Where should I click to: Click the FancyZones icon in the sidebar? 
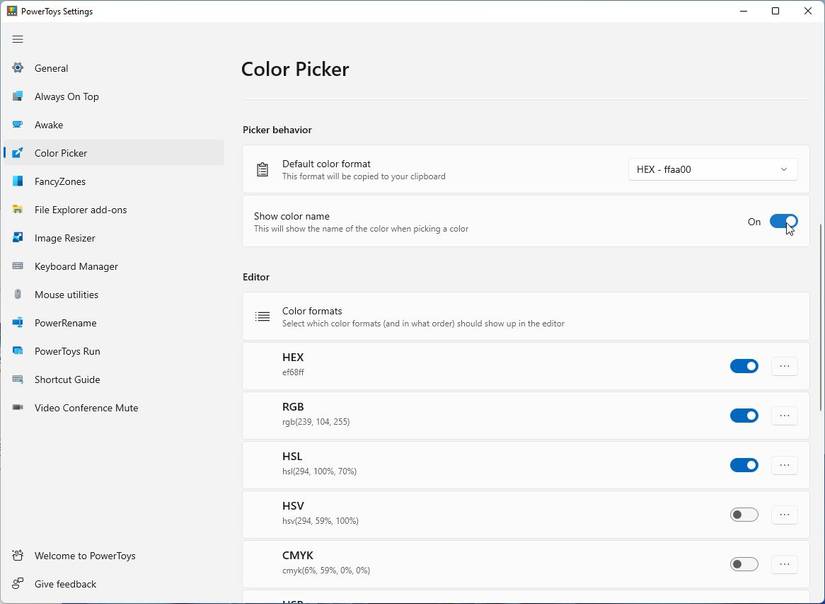tap(17, 181)
